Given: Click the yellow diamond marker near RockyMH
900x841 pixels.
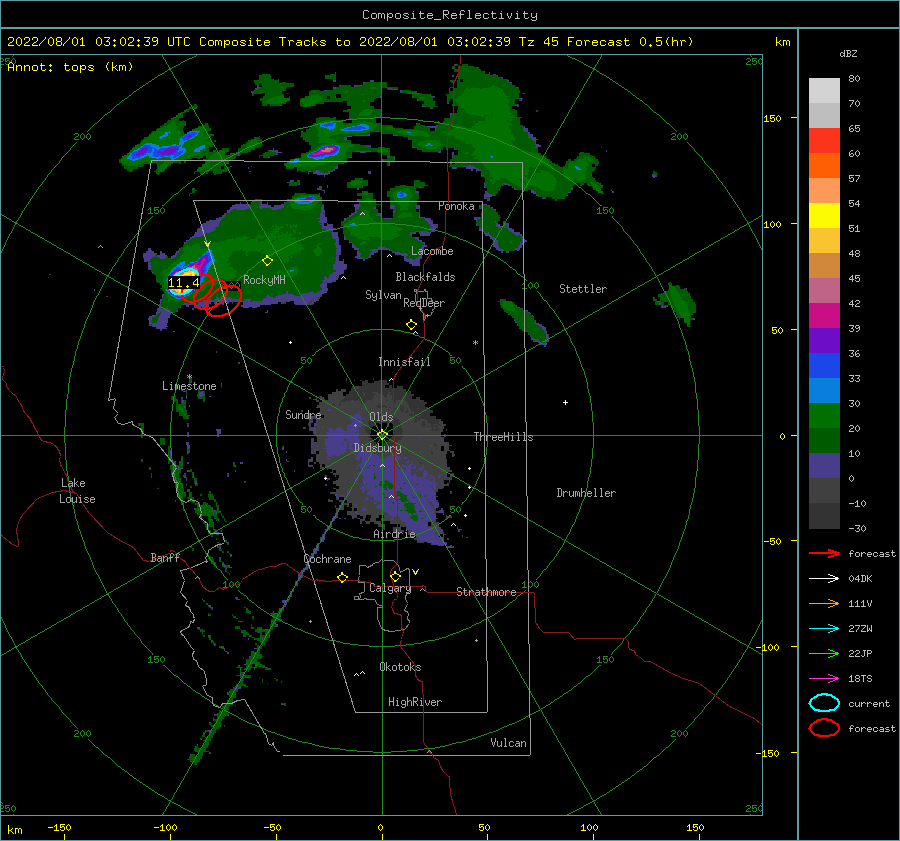Looking at the screenshot, I should 267,261.
